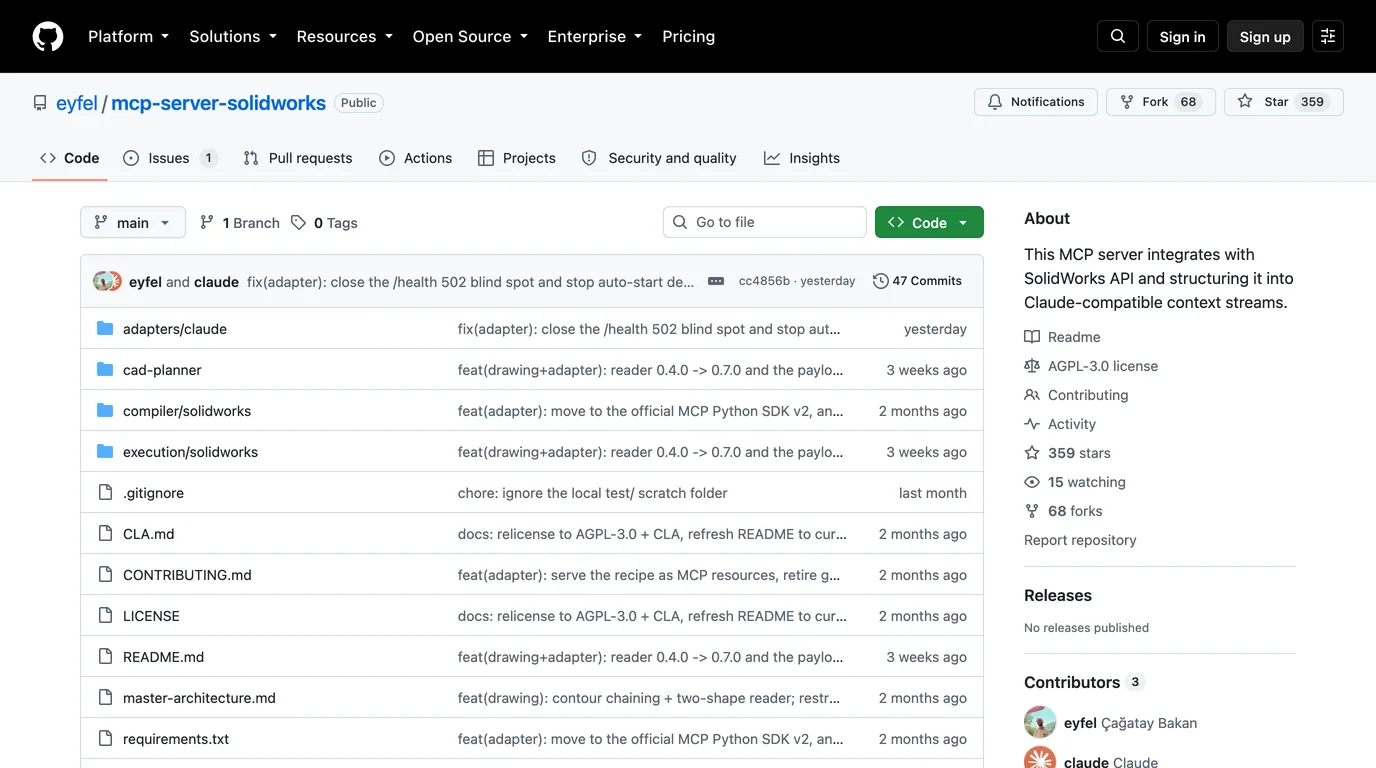Open the Pricing link in header
Viewport: 1376px width, 768px height.
tap(688, 36)
